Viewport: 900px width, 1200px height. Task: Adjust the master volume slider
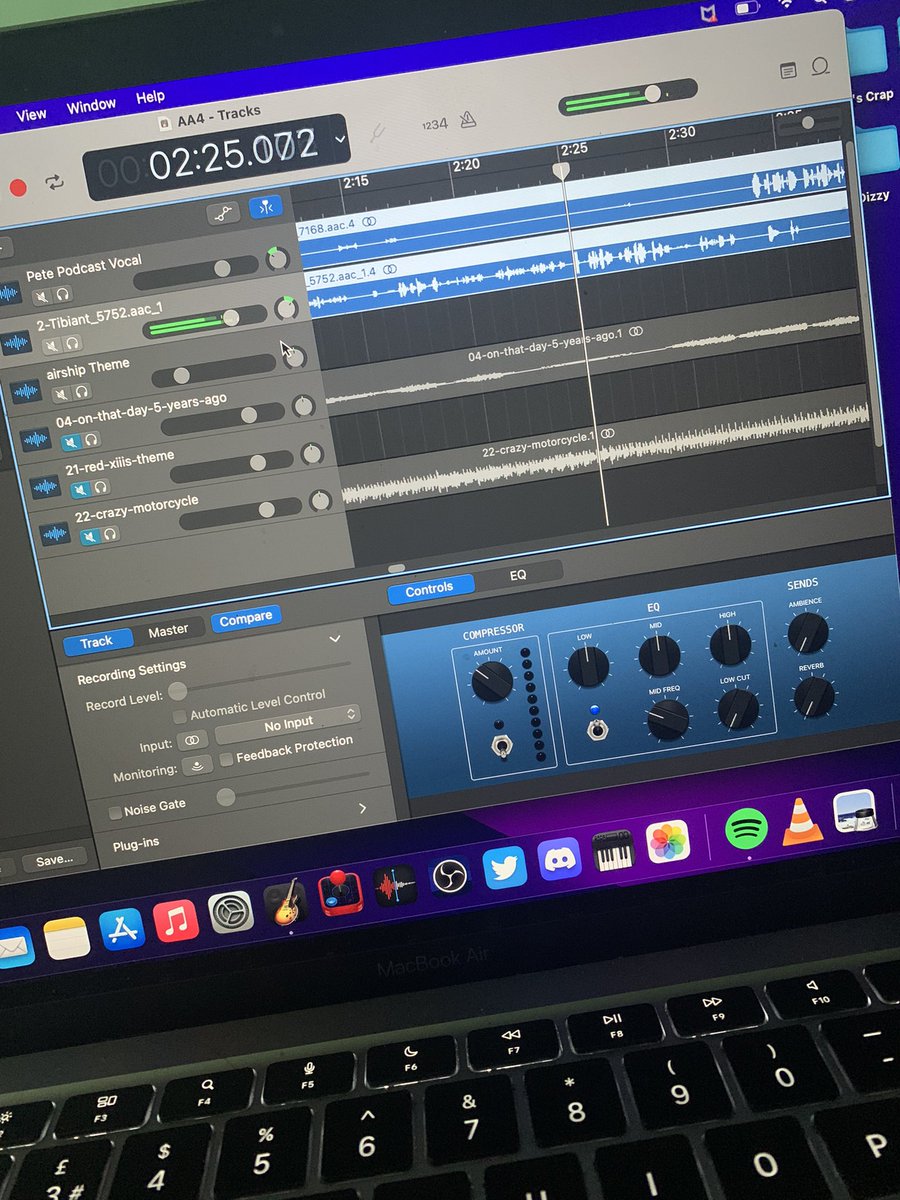click(x=628, y=98)
